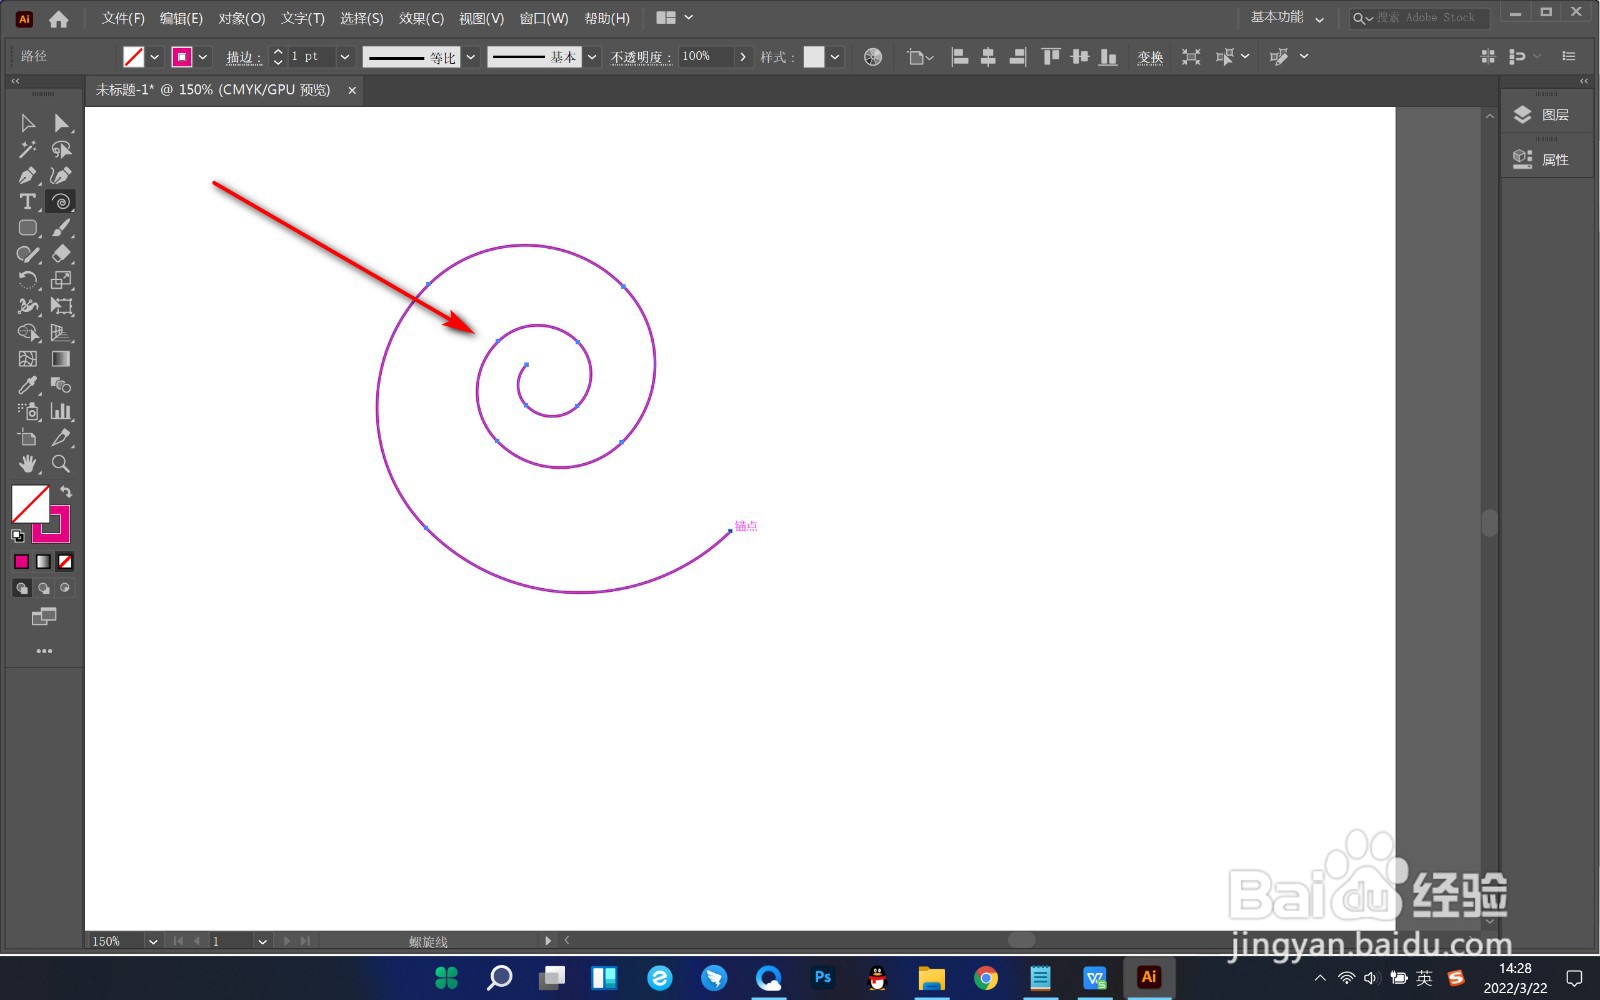Select the Shape Builder tool
Screen dimensions: 1600x1000
27,332
